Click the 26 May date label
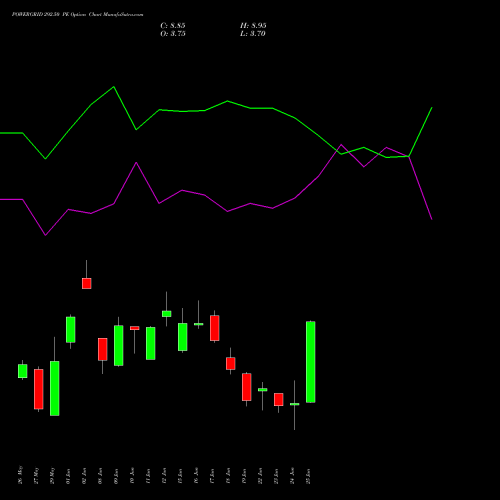500x500 pixels. coord(21,475)
